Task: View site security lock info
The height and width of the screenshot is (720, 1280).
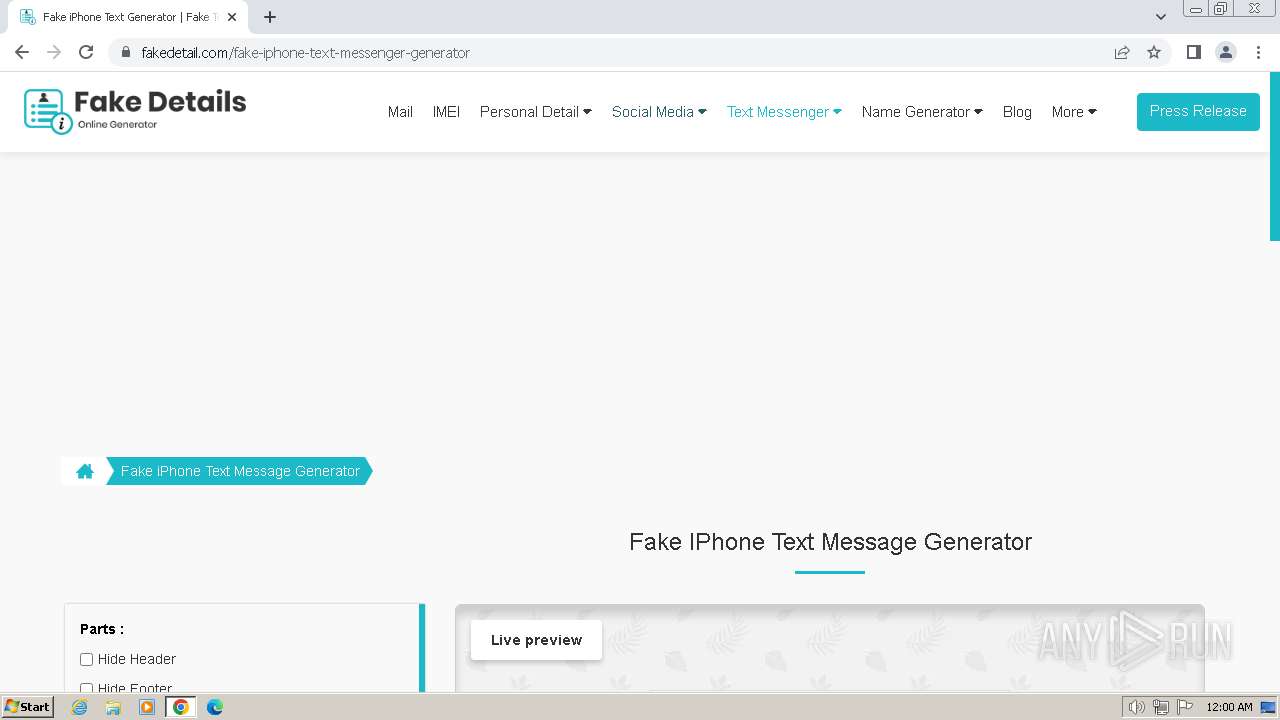Action: tap(126, 52)
